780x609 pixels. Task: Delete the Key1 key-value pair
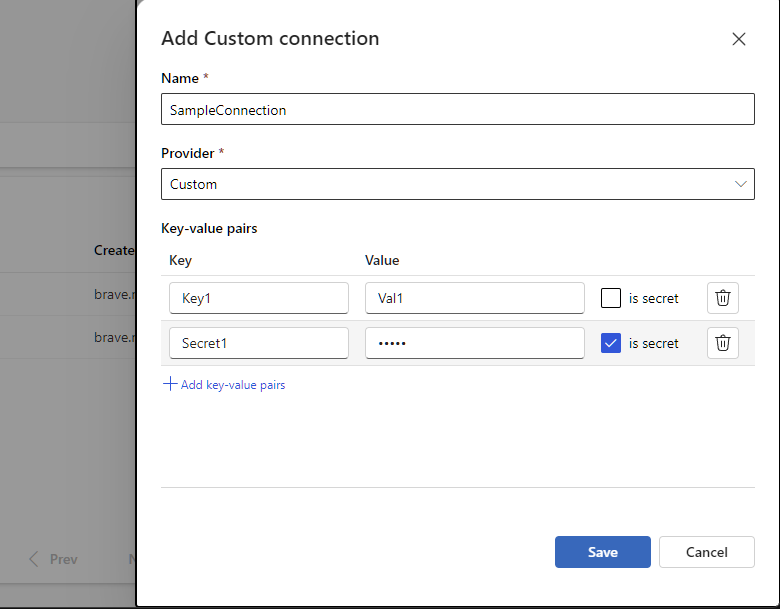[723, 298]
